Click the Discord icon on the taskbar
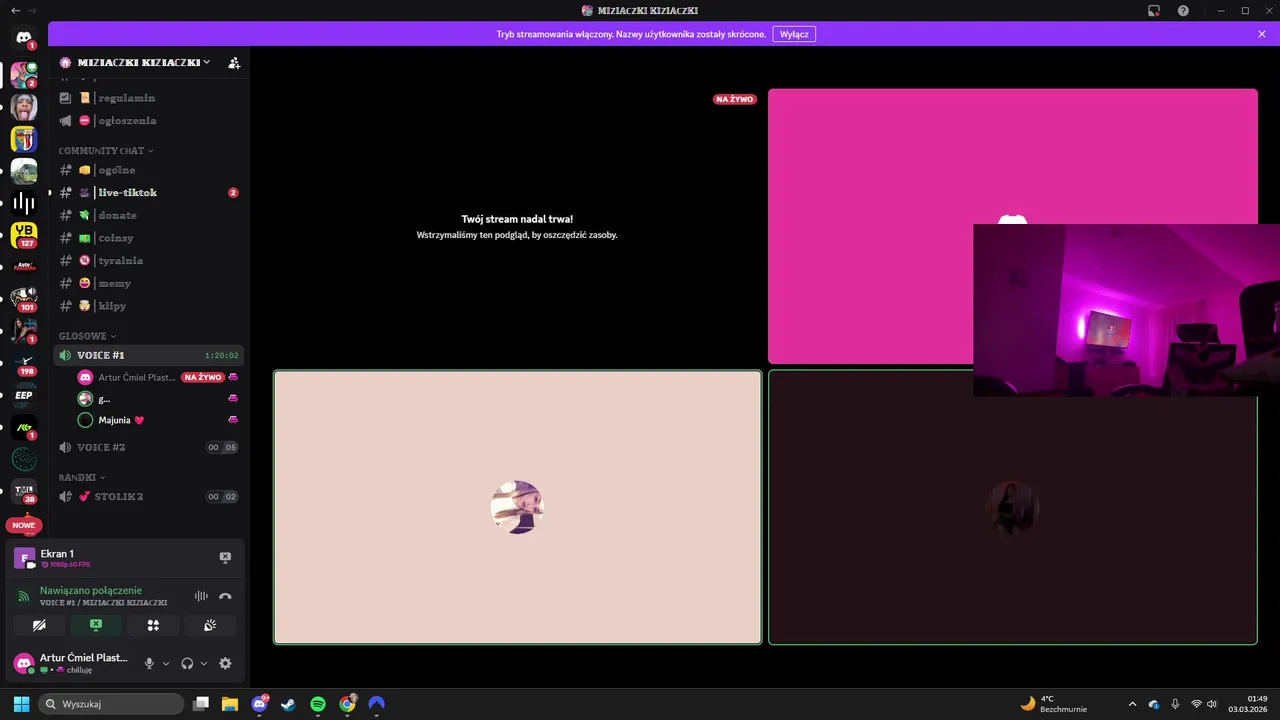The height and width of the screenshot is (720, 1280). click(259, 704)
